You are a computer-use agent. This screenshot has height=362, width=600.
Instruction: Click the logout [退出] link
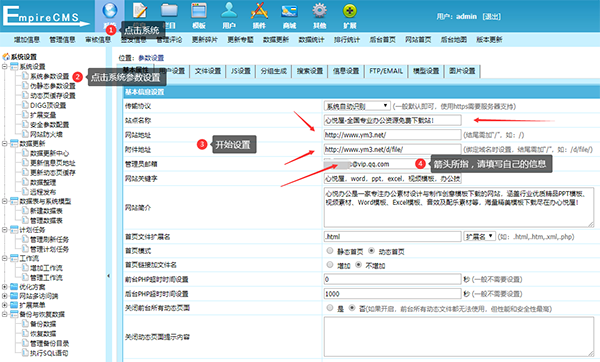click(491, 16)
